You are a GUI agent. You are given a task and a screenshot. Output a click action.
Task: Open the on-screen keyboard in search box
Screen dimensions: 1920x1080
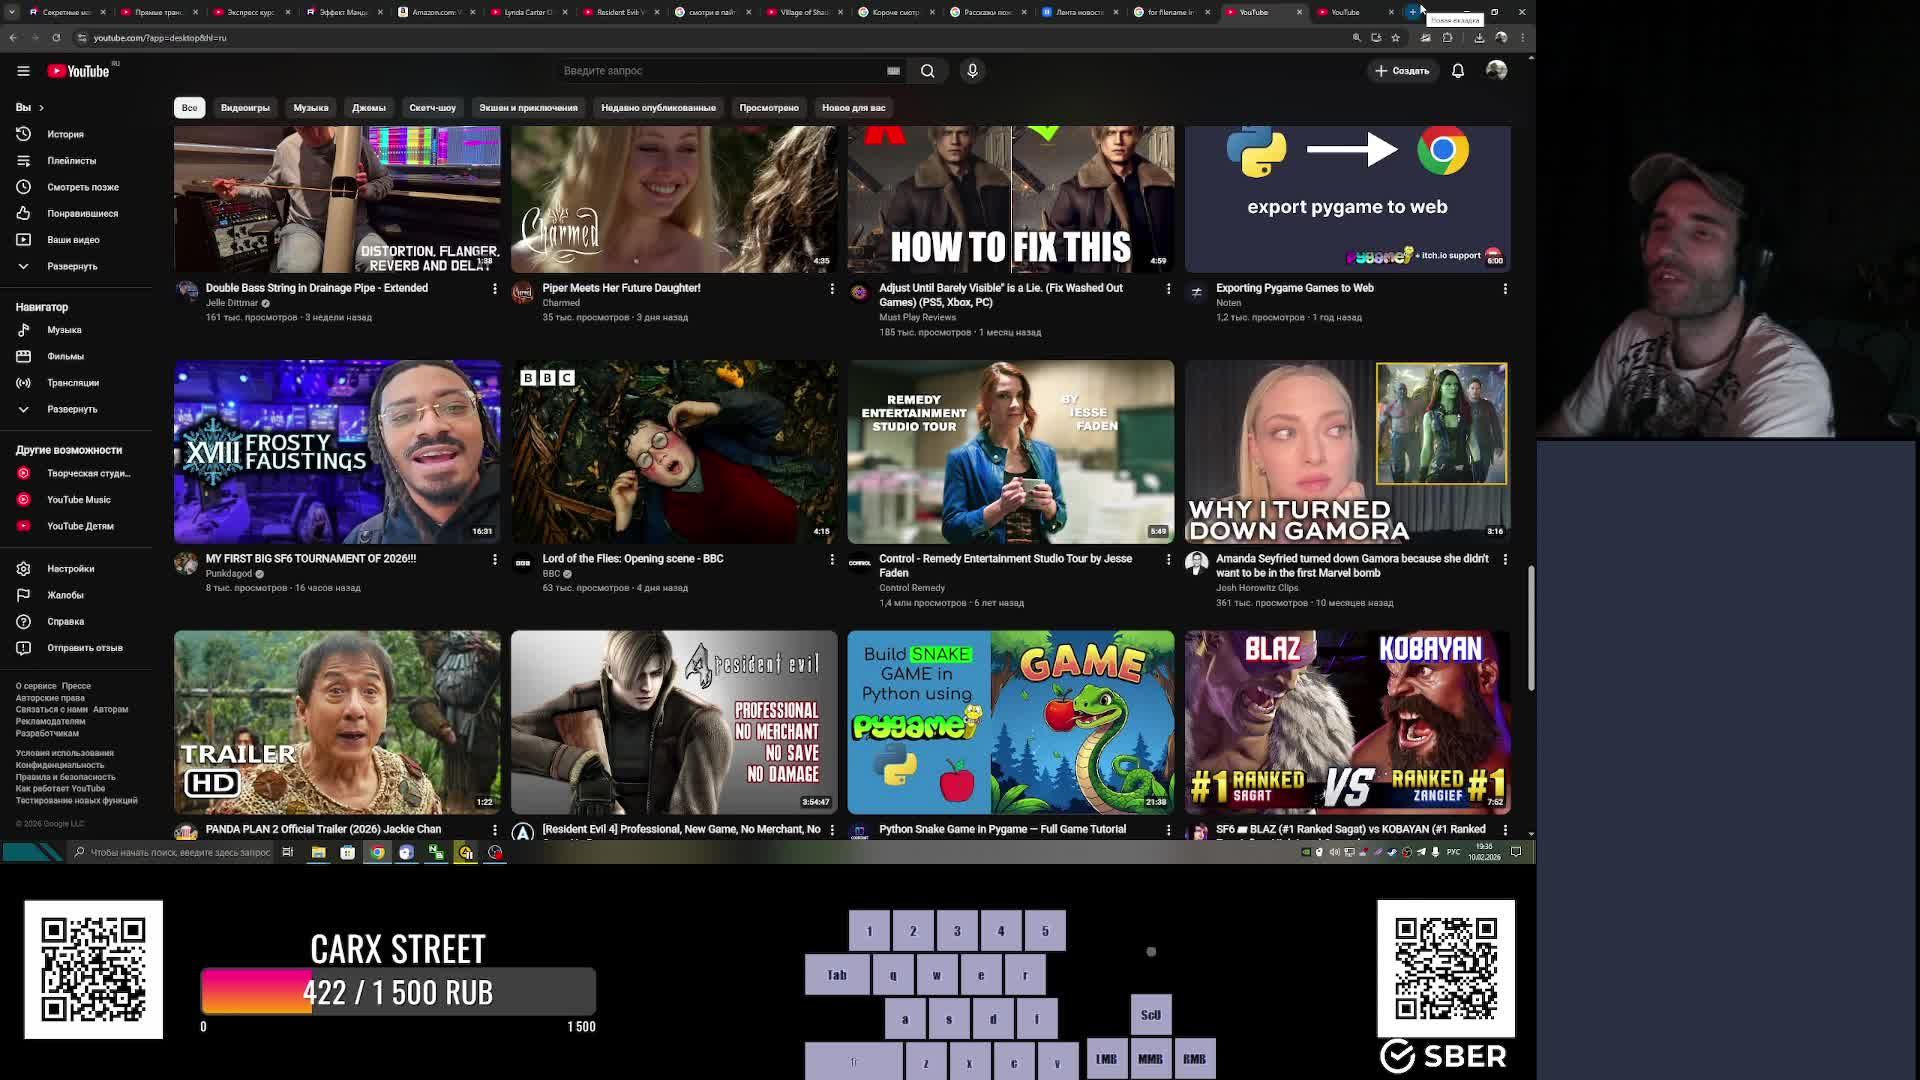(x=893, y=71)
